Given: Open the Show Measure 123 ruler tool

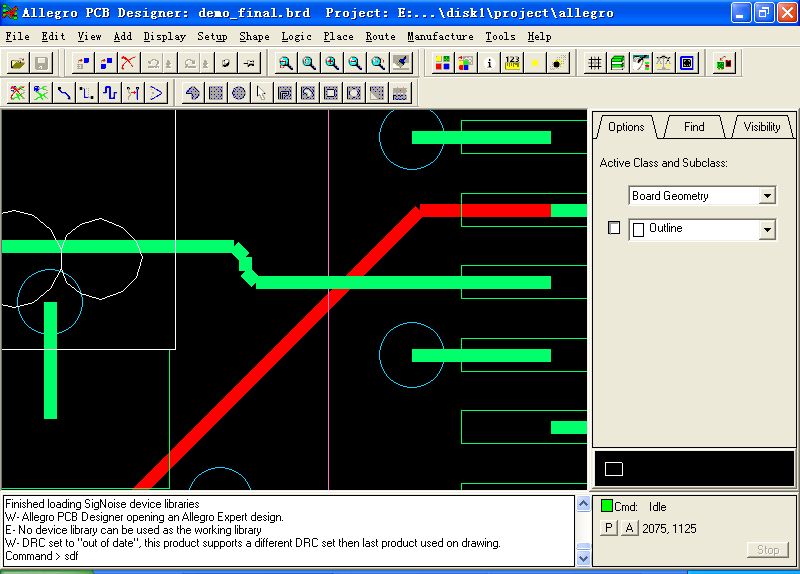Looking at the screenshot, I should tap(513, 63).
